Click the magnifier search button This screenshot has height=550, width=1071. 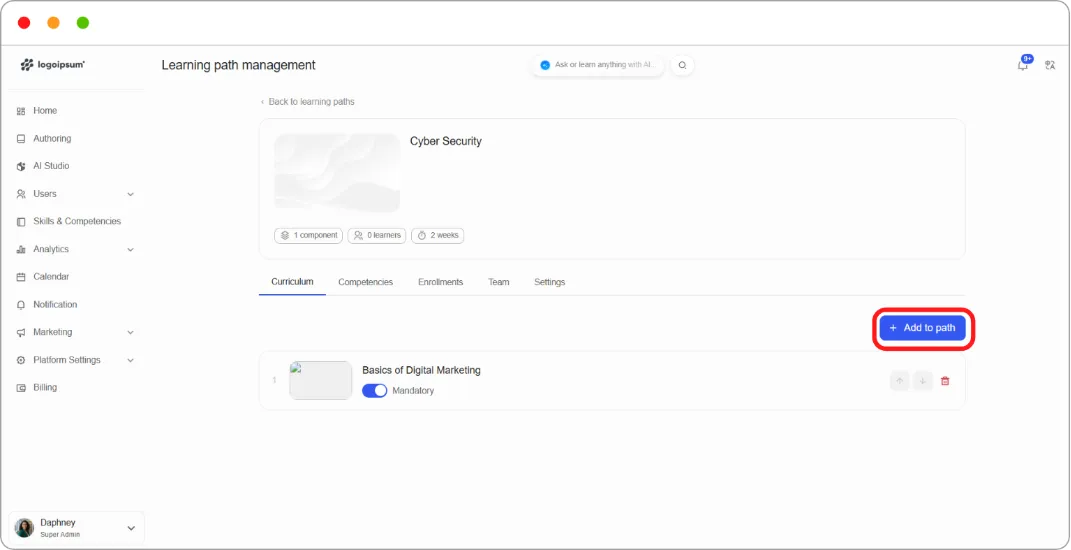682,65
